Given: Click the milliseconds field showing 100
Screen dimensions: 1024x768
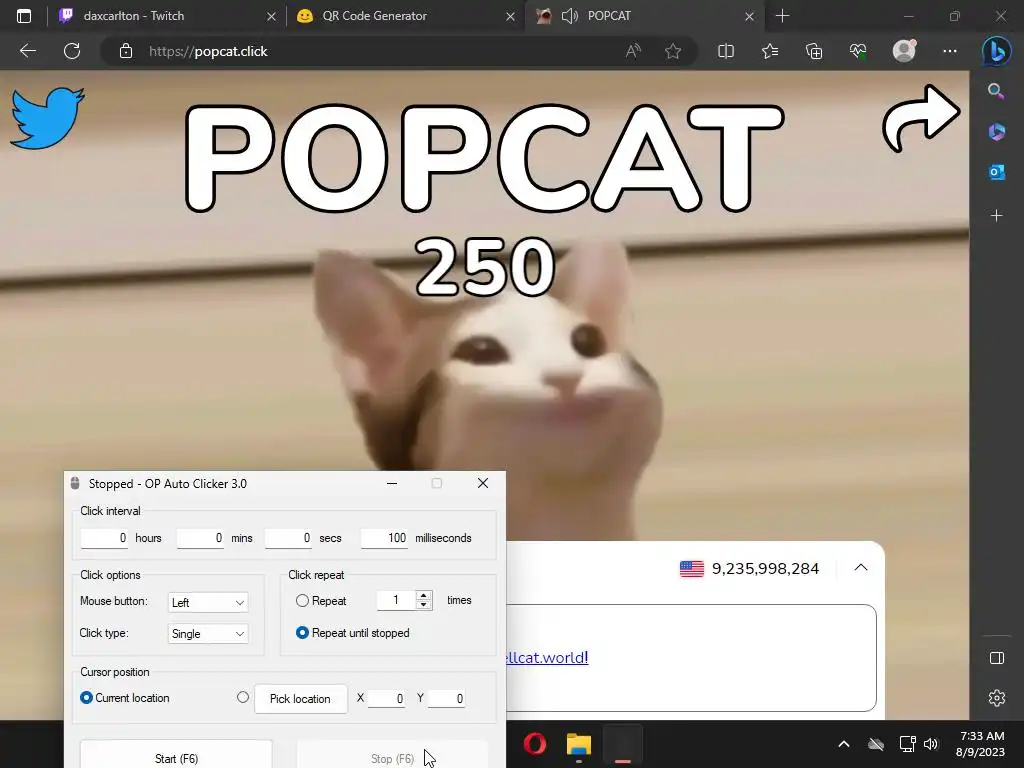Looking at the screenshot, I should tap(384, 538).
